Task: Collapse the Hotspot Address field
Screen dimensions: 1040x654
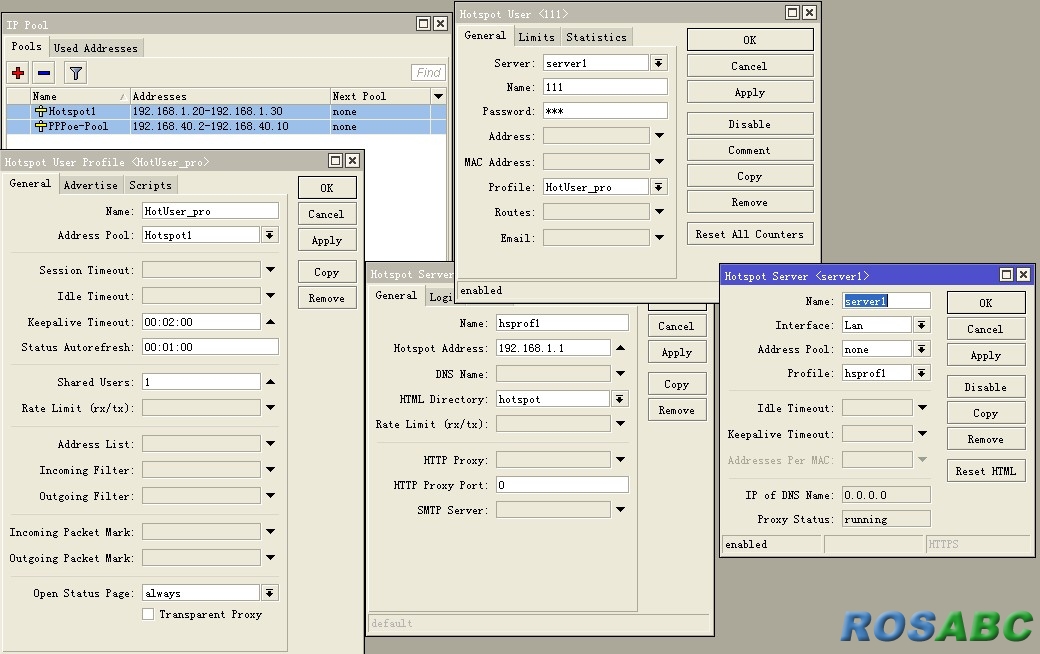Action: [620, 348]
